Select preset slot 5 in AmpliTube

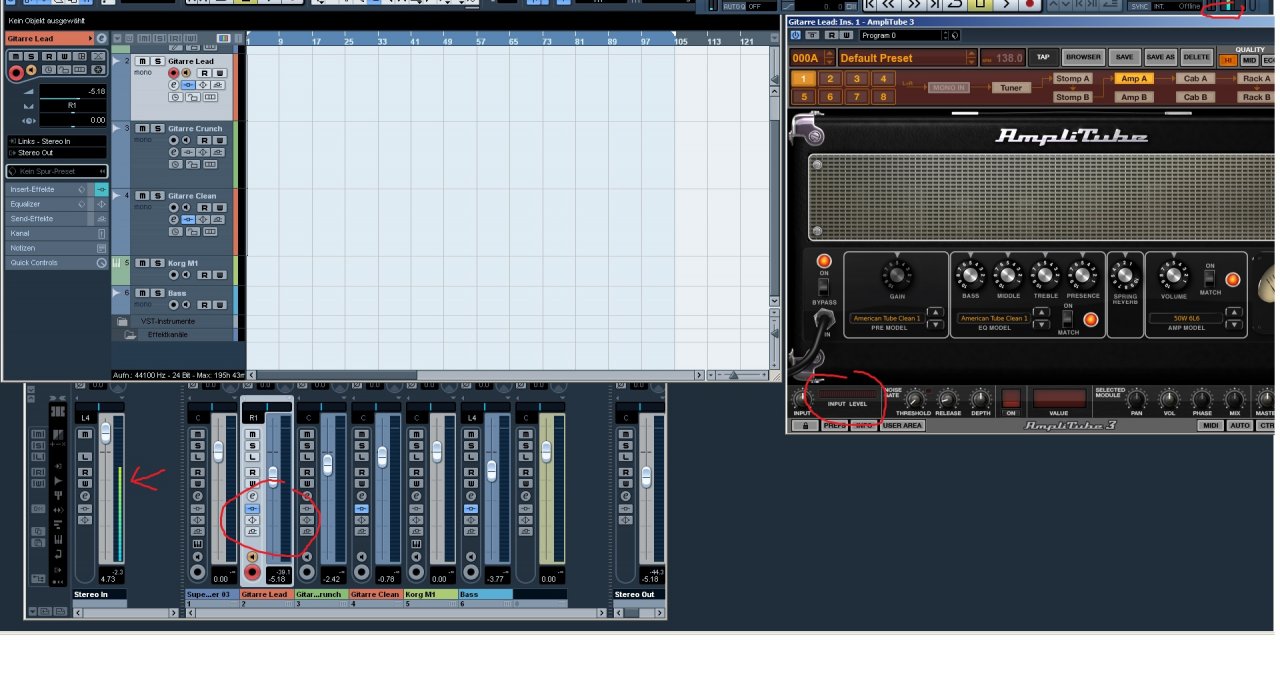(x=803, y=97)
